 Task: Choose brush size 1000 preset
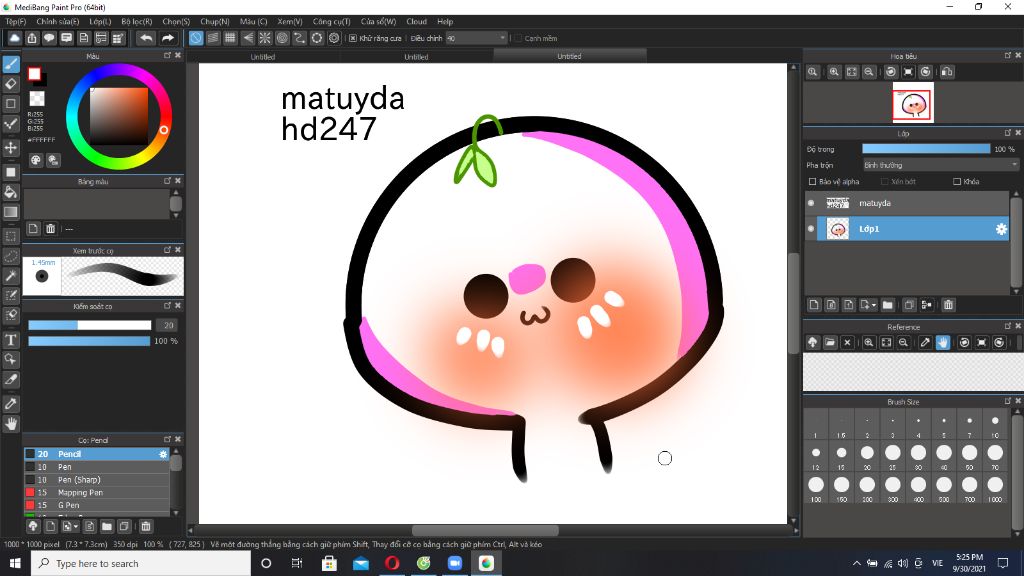pos(995,488)
